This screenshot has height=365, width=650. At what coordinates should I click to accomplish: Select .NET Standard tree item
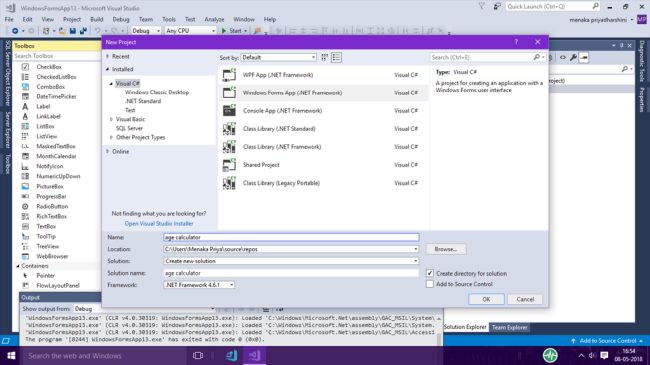[x=143, y=101]
